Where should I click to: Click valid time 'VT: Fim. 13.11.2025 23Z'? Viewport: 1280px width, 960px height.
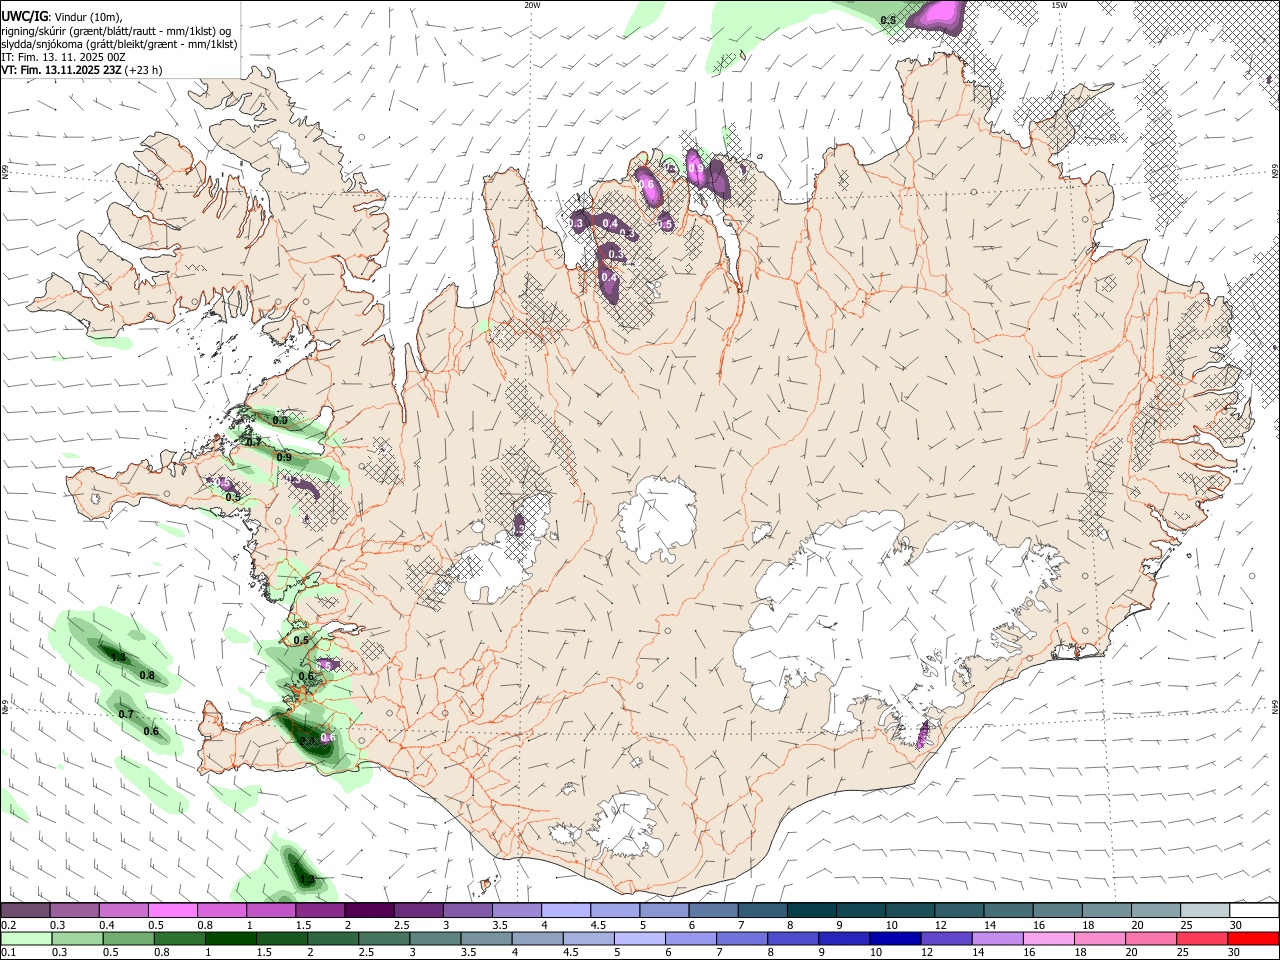coord(61,70)
